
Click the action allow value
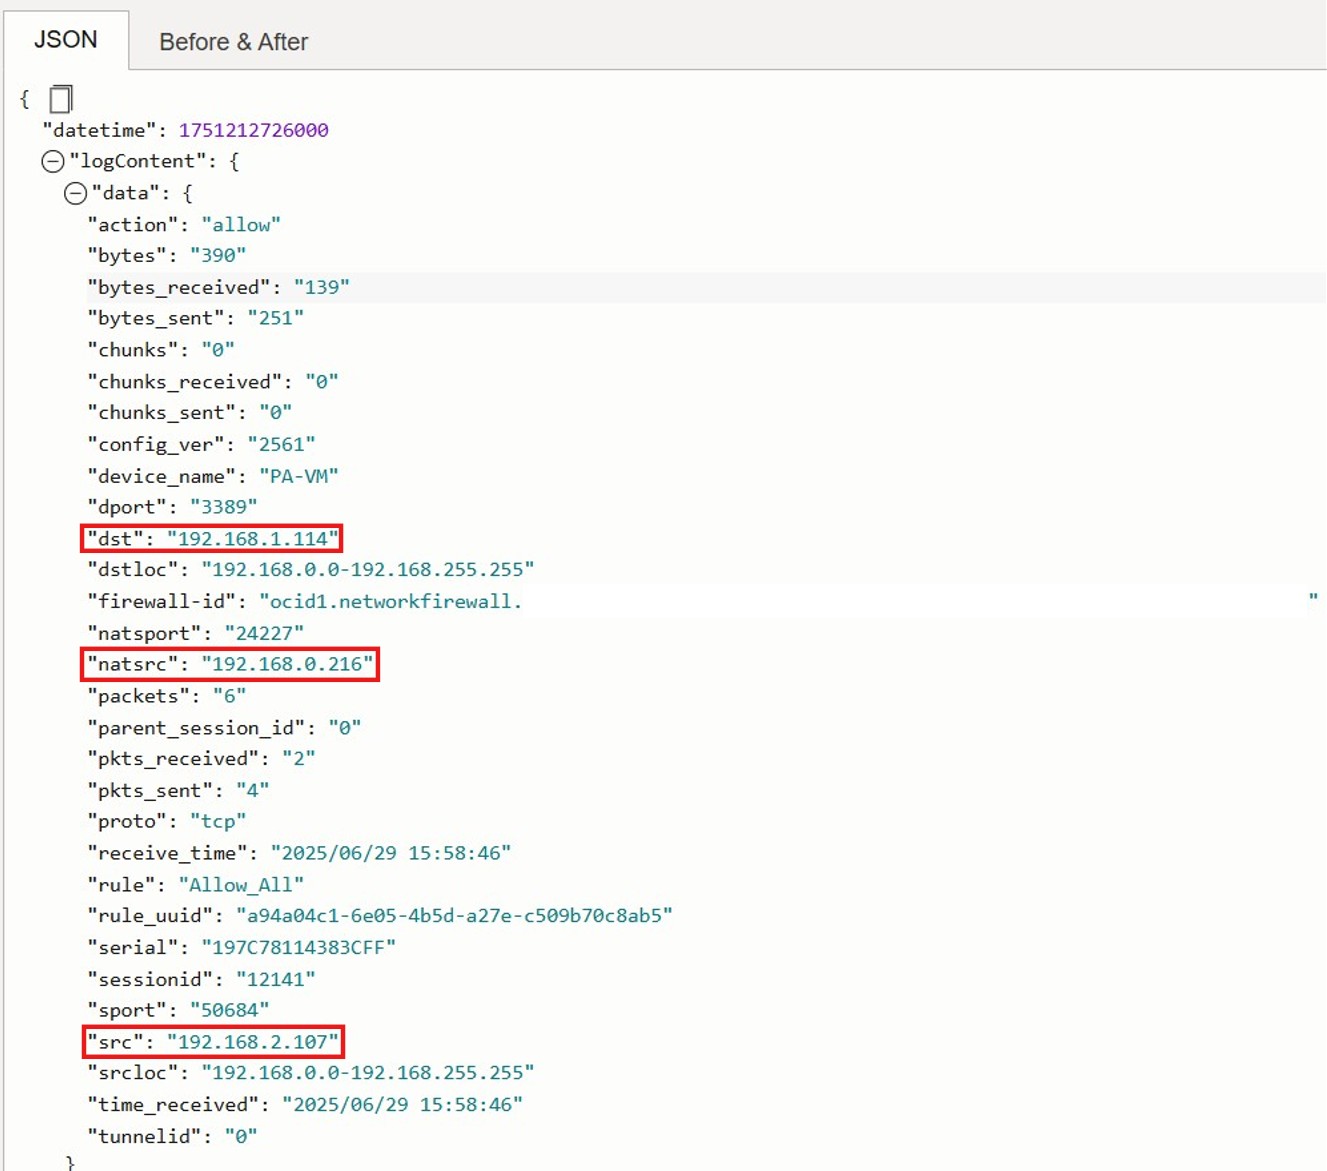pyautogui.click(x=240, y=225)
